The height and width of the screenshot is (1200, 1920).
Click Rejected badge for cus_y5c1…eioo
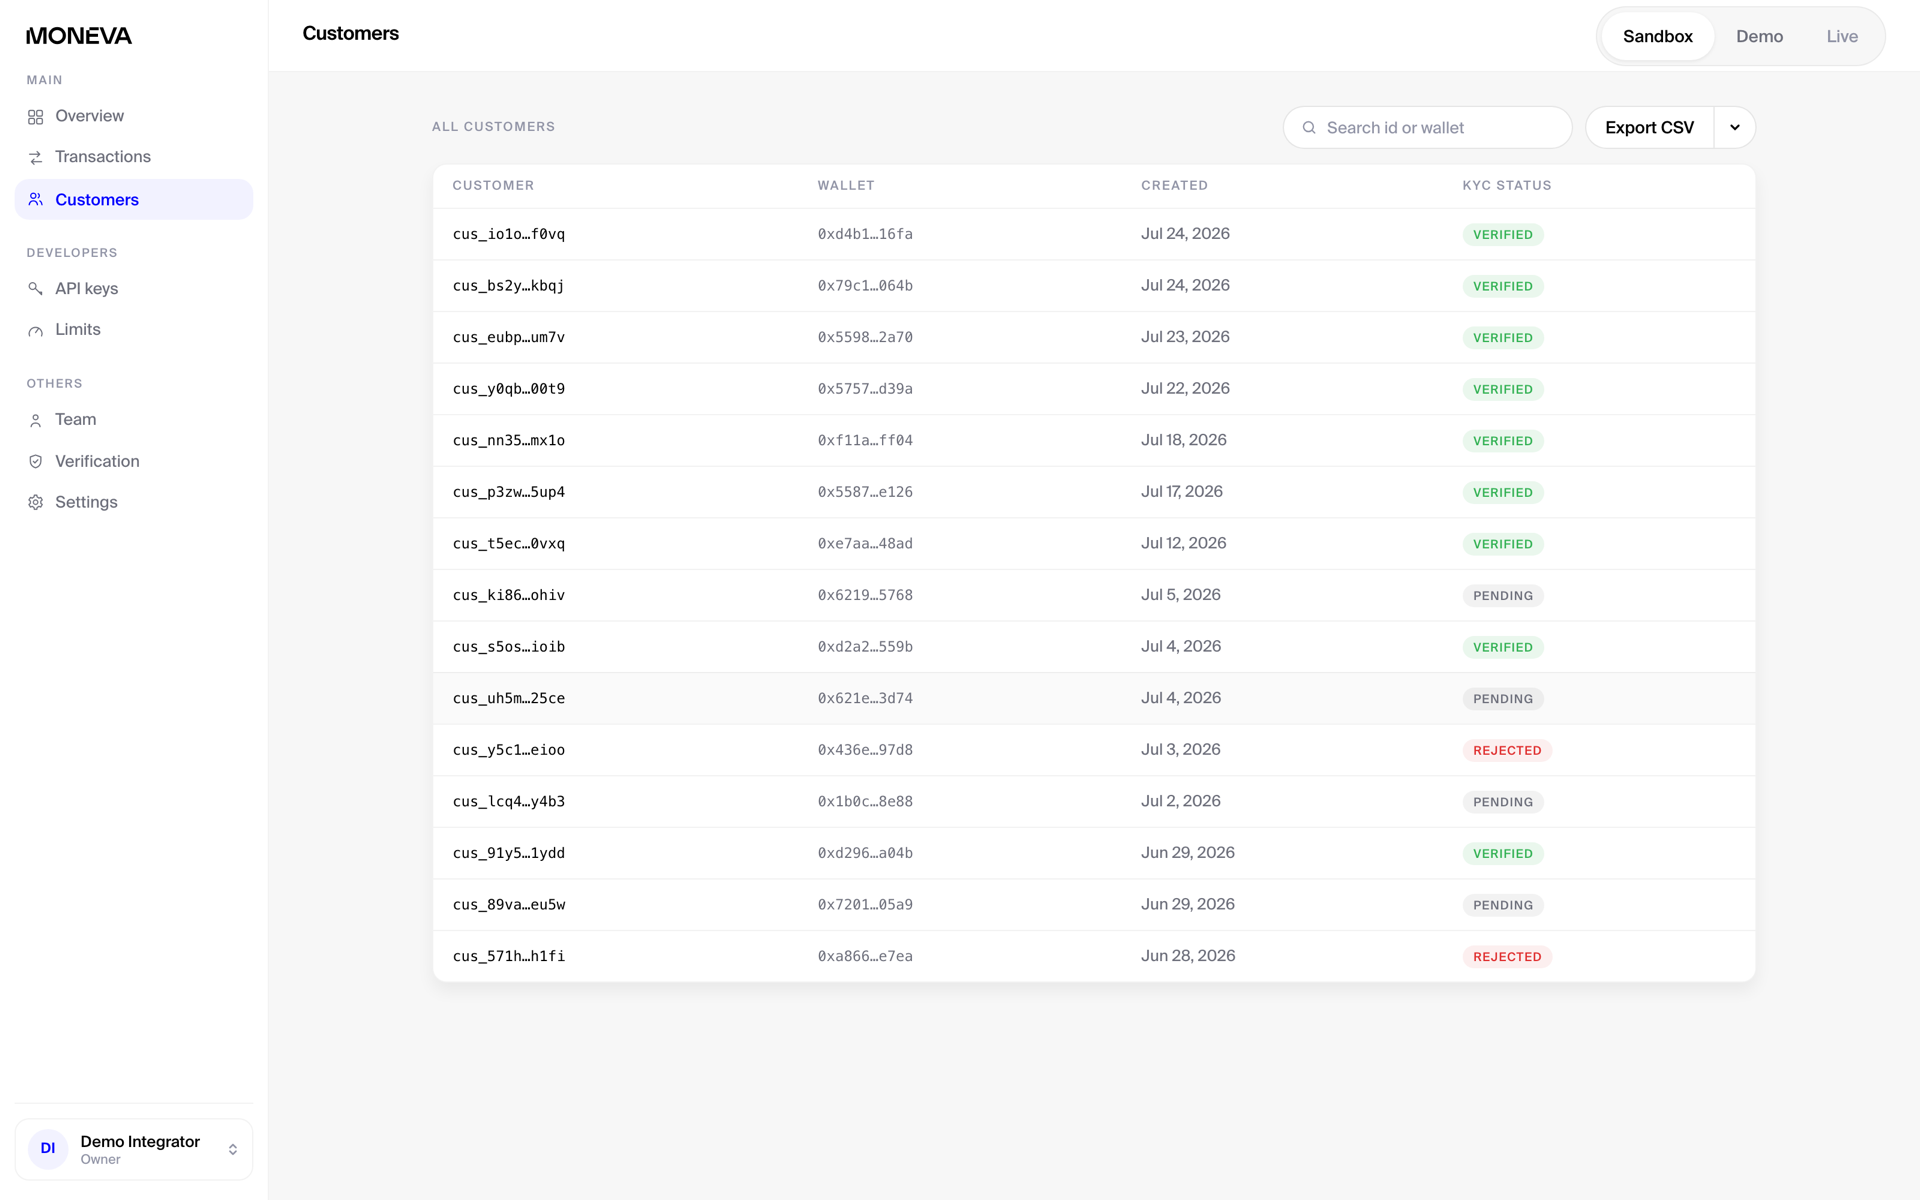pyautogui.click(x=1507, y=751)
